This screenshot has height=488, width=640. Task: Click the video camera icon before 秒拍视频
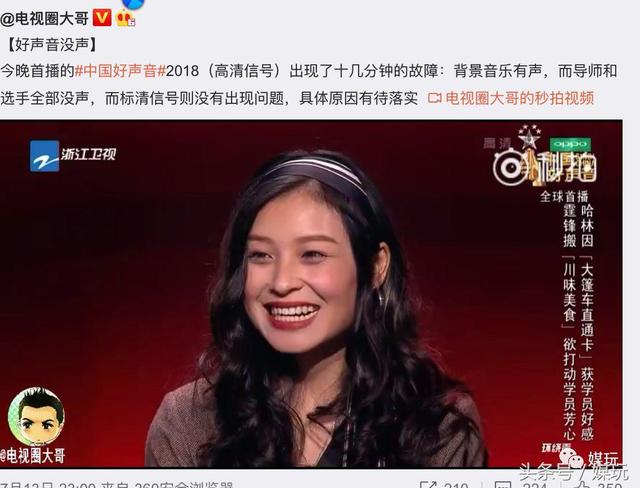point(434,98)
